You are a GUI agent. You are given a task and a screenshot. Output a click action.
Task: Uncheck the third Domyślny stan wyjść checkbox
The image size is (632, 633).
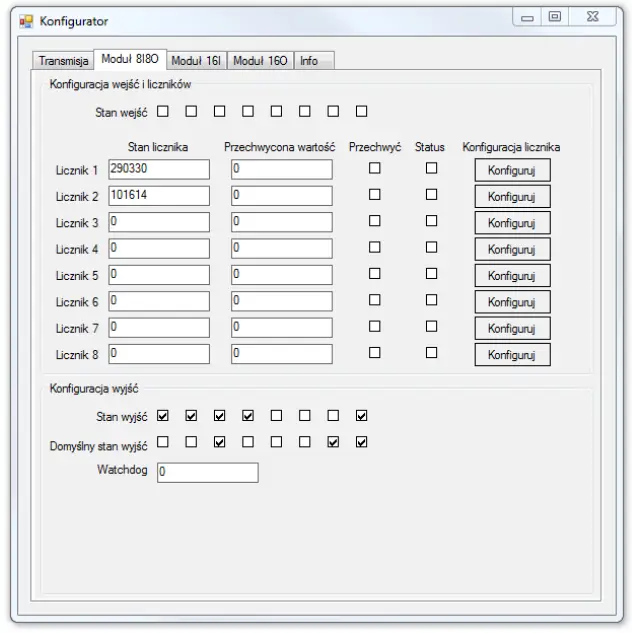(x=220, y=442)
